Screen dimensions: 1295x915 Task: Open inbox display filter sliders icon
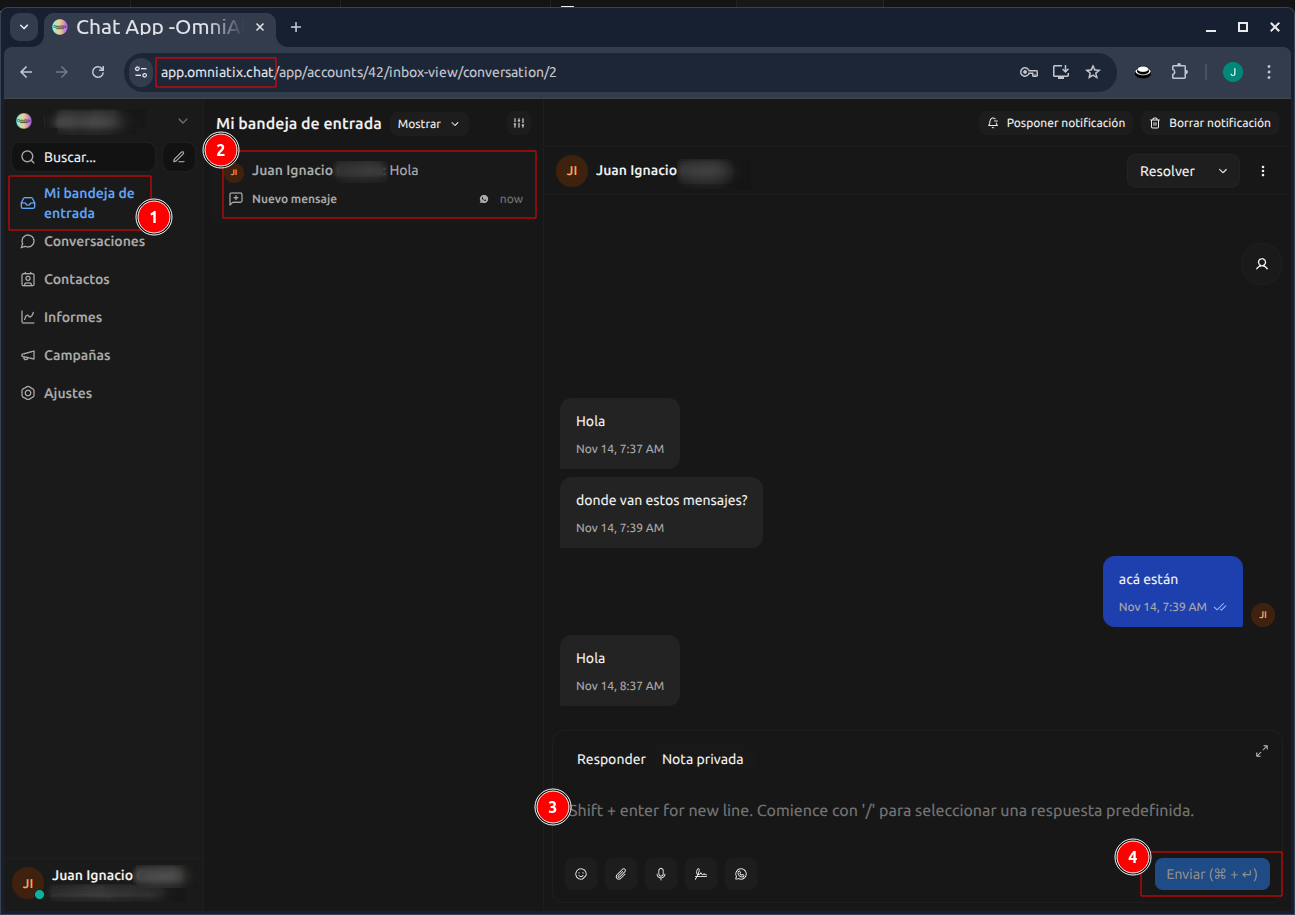[519, 123]
